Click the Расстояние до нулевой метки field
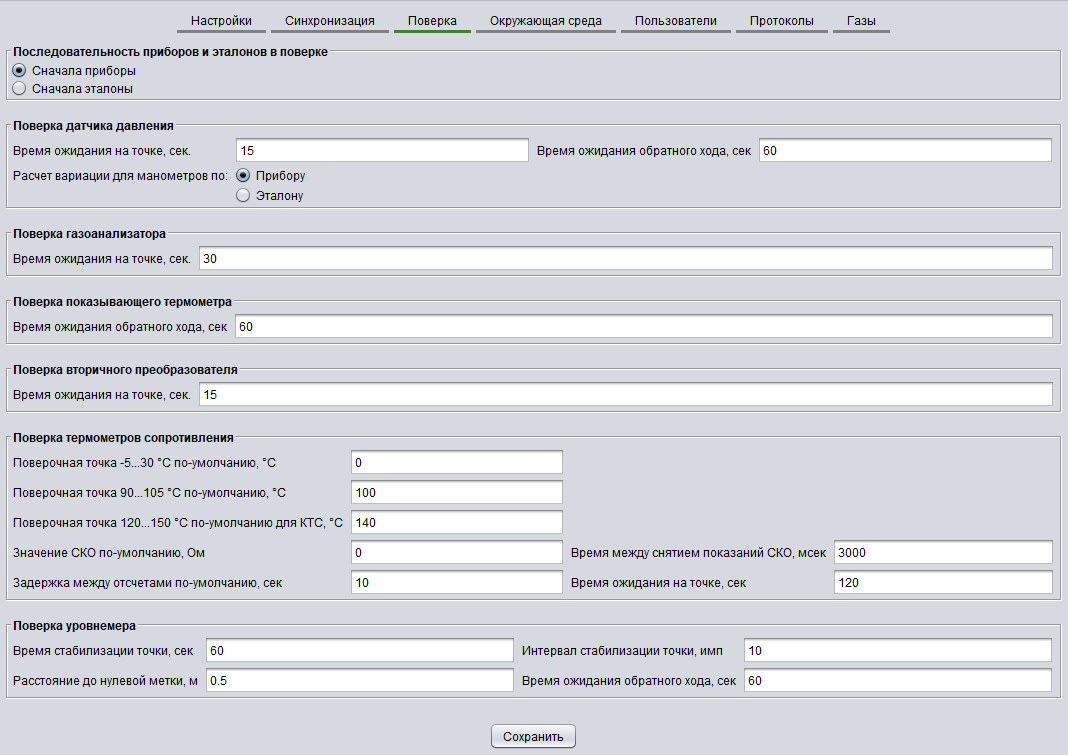 359,681
